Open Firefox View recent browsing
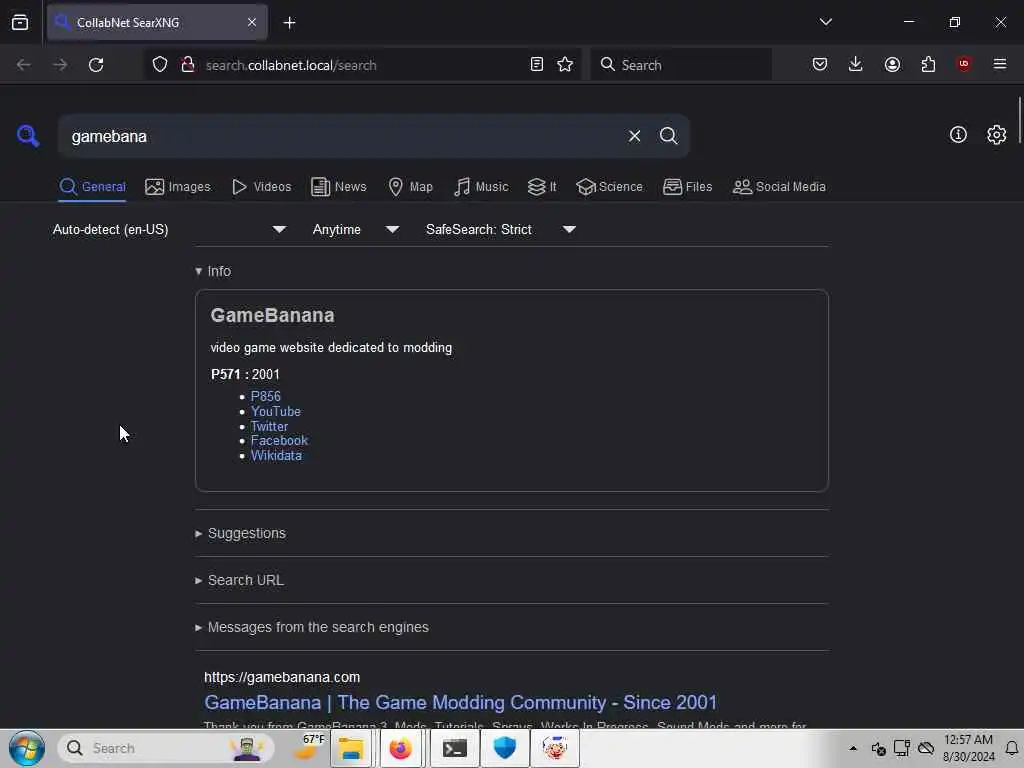The image size is (1024, 768). click(20, 22)
